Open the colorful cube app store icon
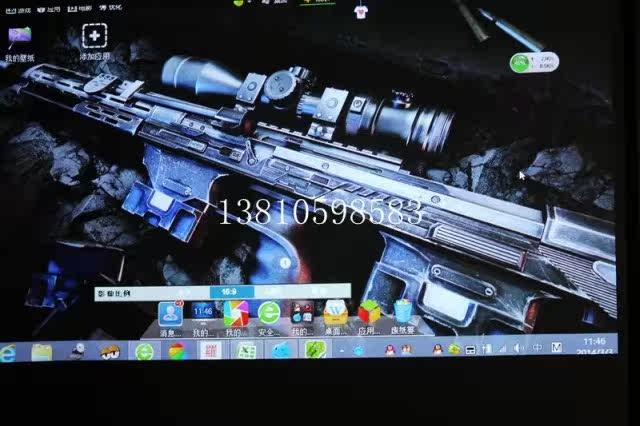Image resolution: width=640 pixels, height=426 pixels. coord(369,314)
